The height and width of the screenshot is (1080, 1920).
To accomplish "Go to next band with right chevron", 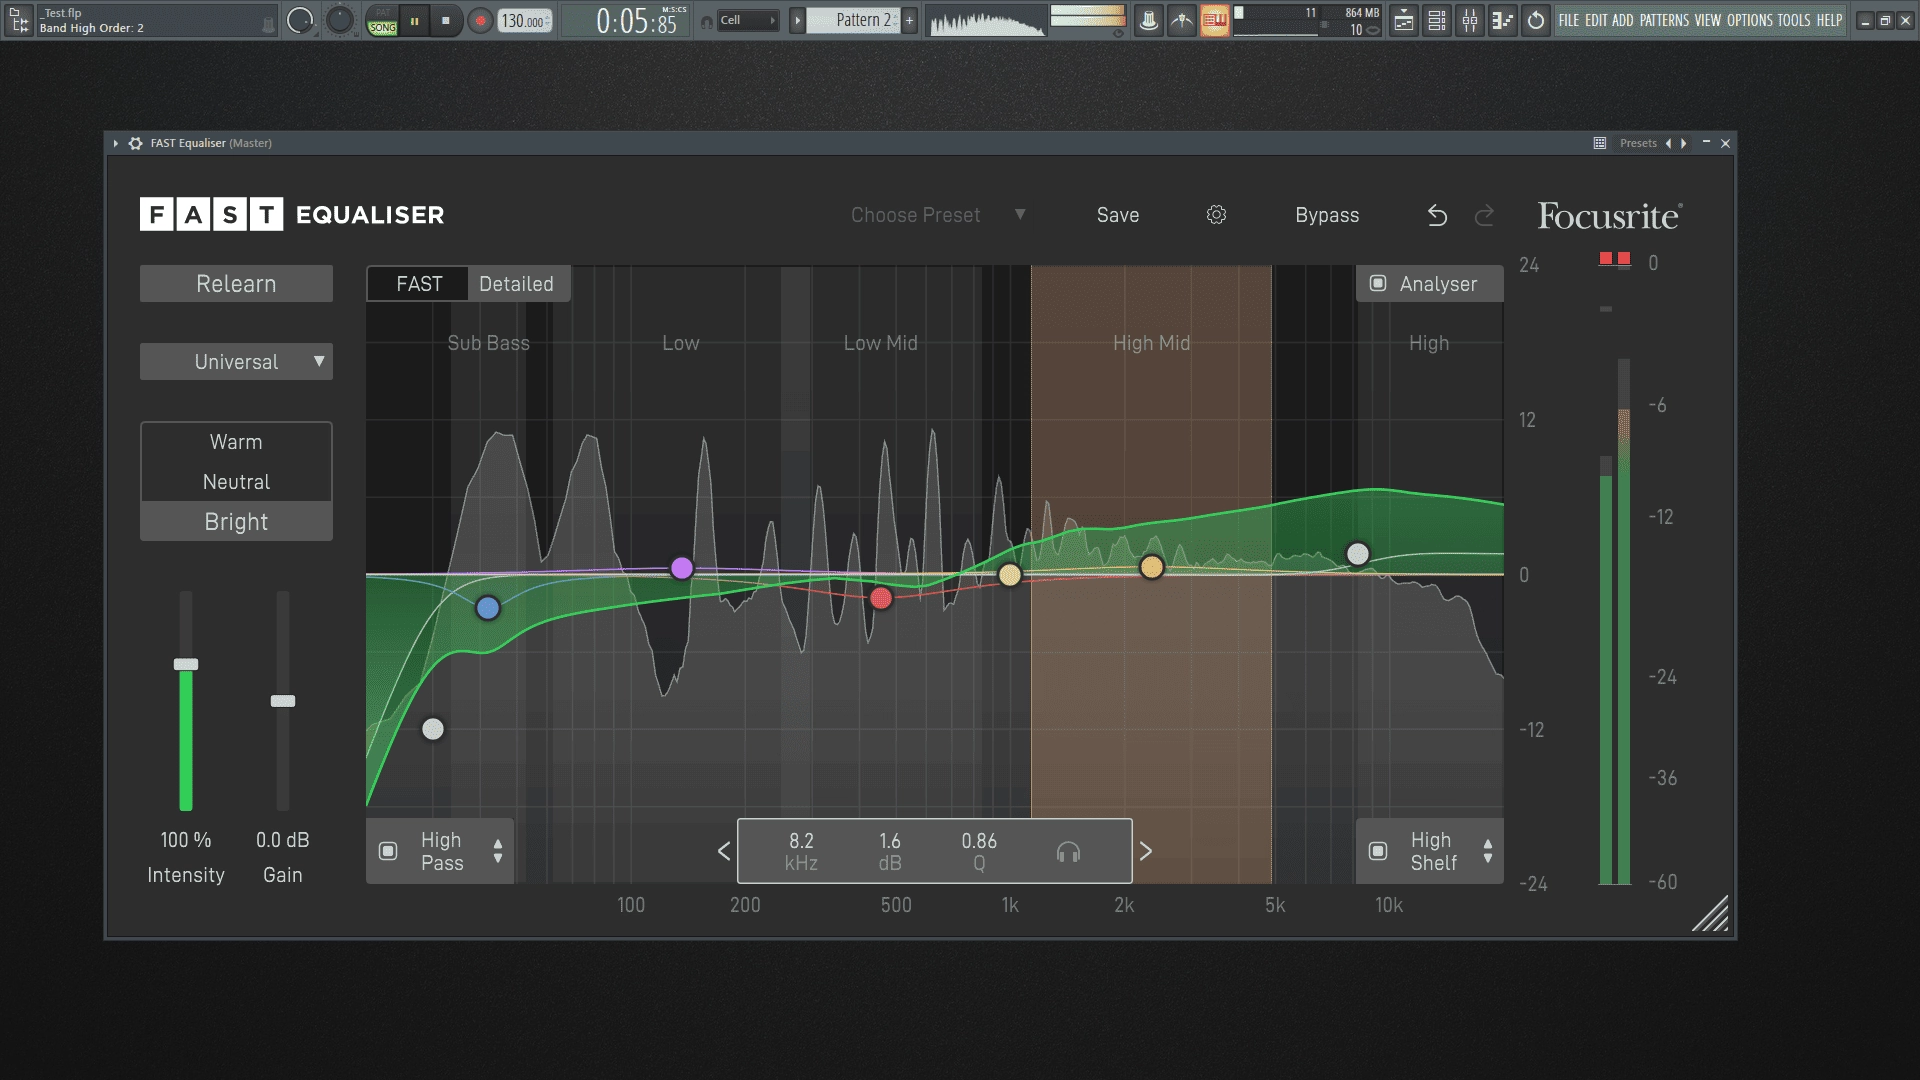I will pos(1146,851).
